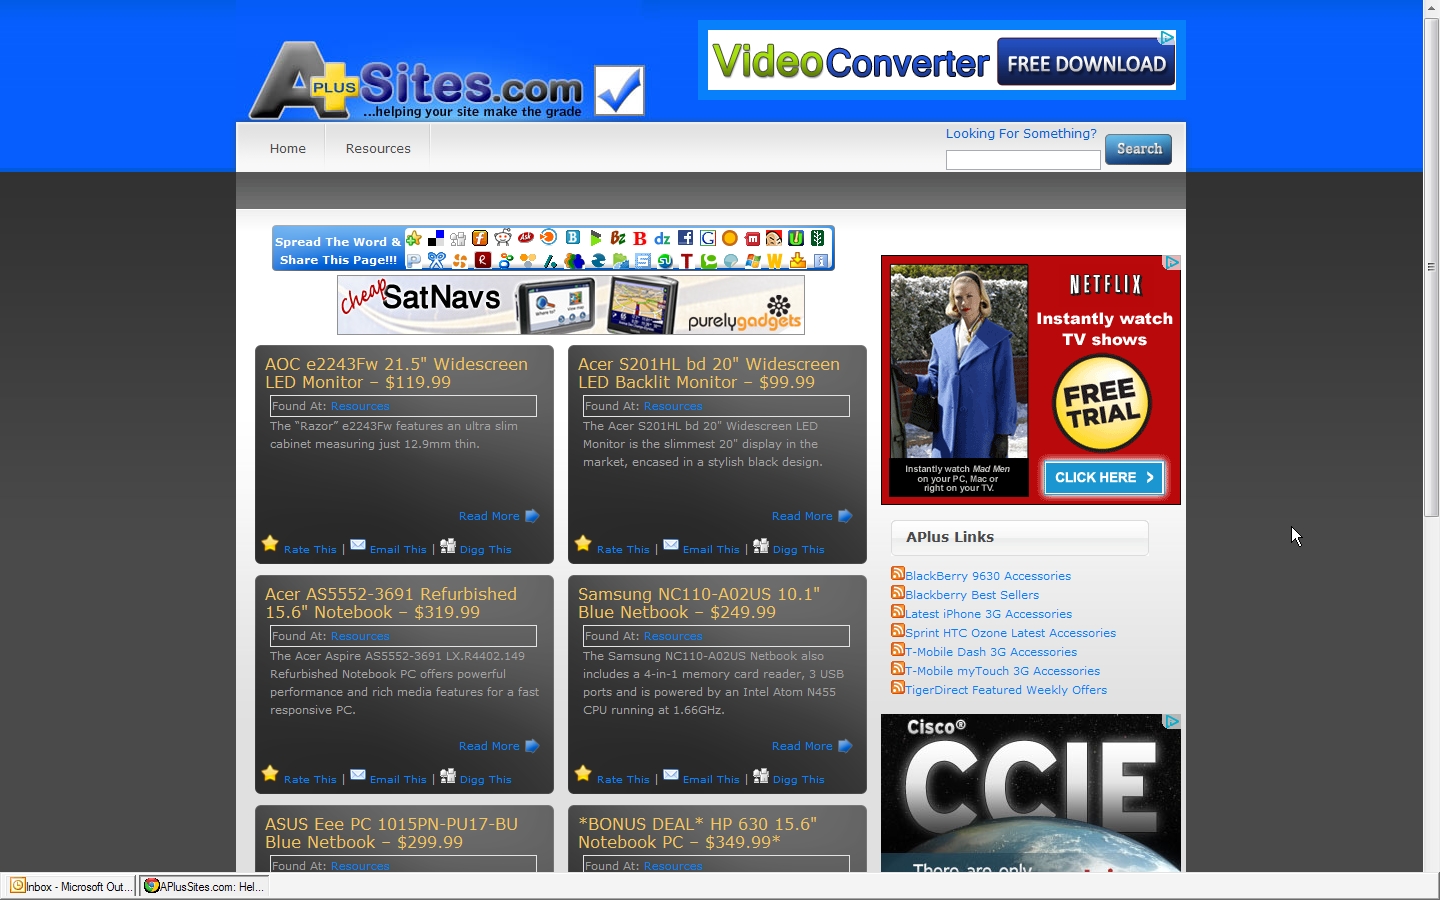Click Email This in the Samsung NC110 card

[x=711, y=779]
